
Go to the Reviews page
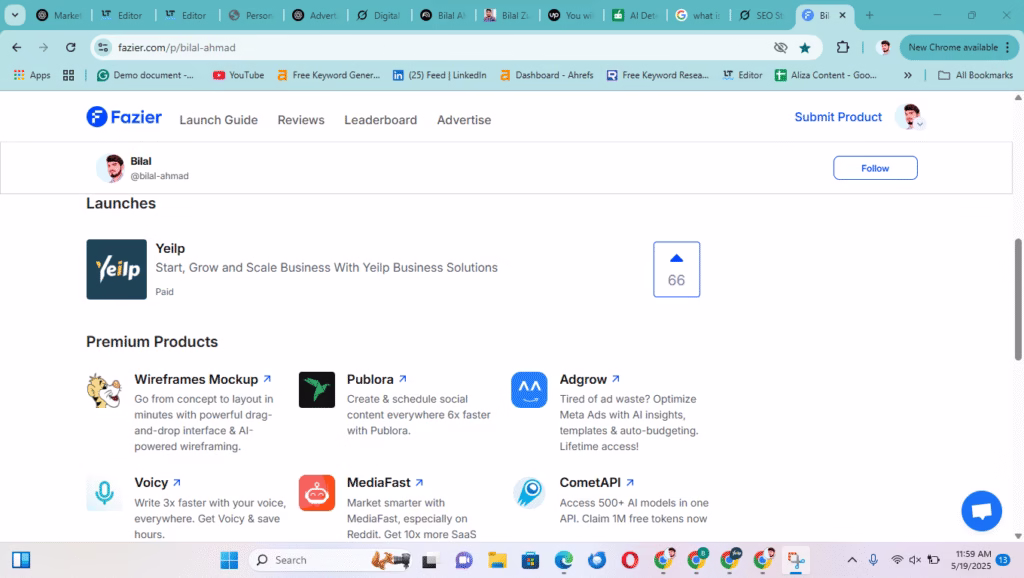tap(301, 120)
